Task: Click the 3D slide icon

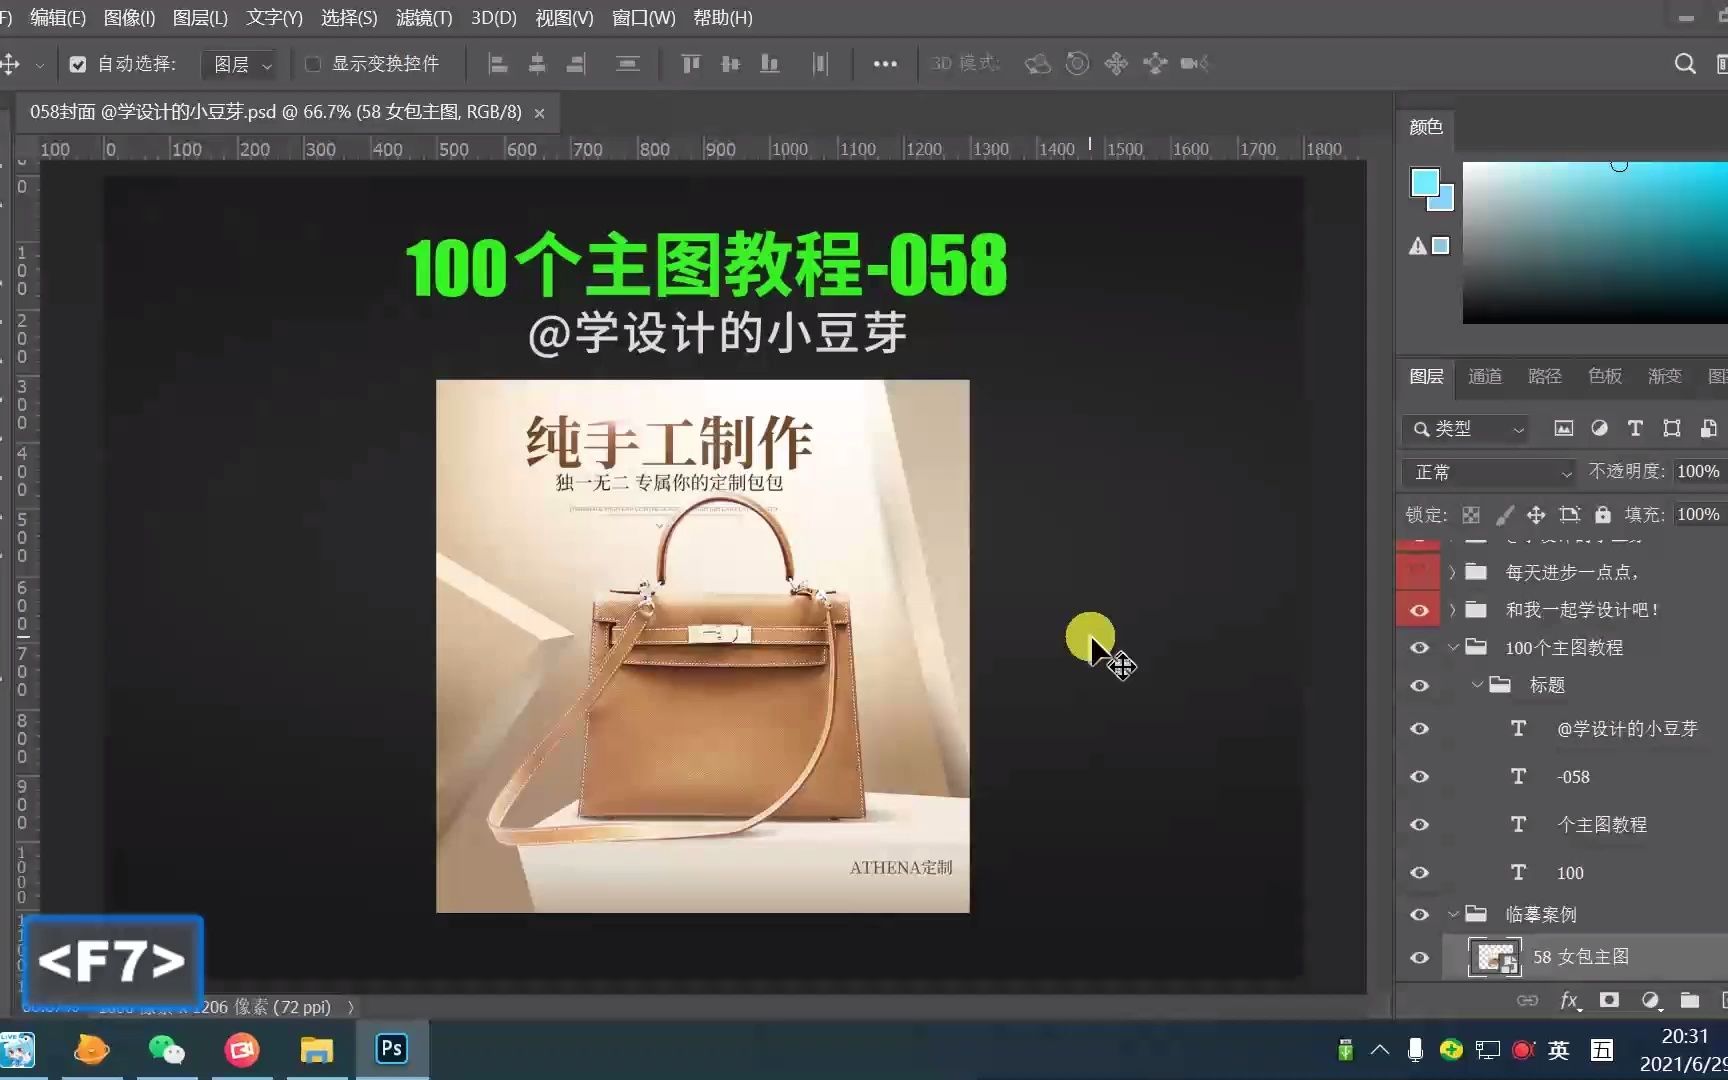Action: pyautogui.click(x=1155, y=64)
